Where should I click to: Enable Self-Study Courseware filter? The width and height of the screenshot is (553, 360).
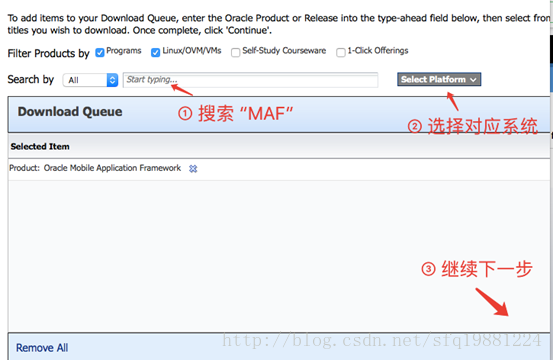(235, 53)
